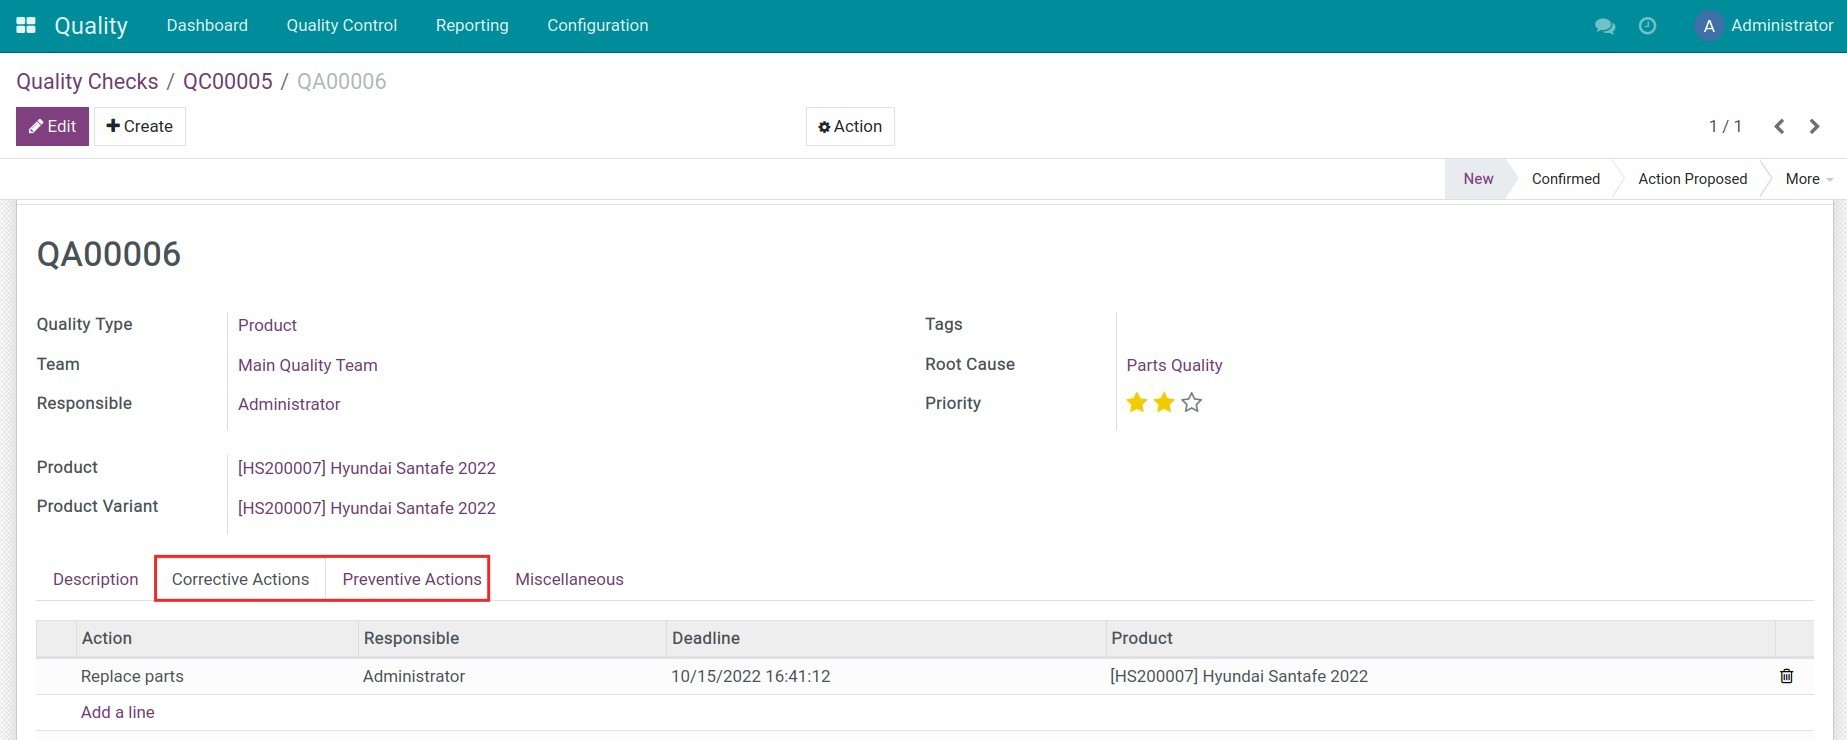Go to previous record arrow
This screenshot has width=1847, height=740.
pos(1779,126)
